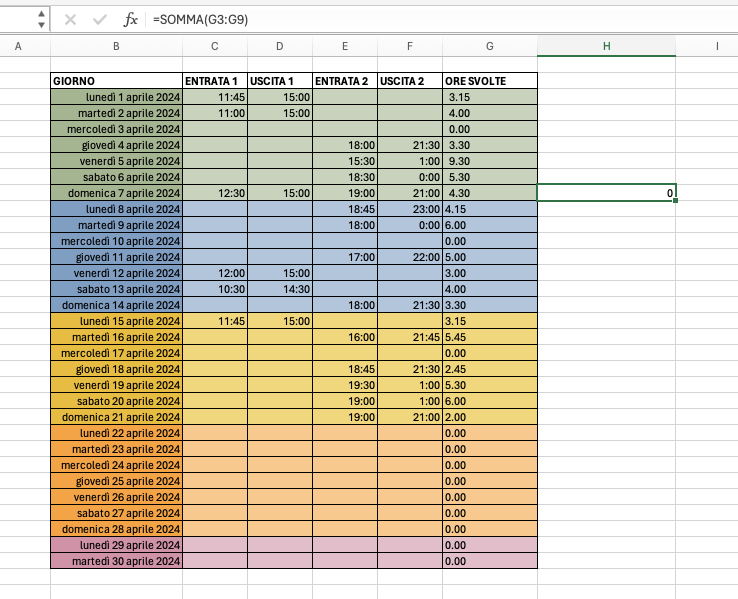
Task: Select the 23:00 exit time for lunedì 8 aprile
Action: pos(410,209)
